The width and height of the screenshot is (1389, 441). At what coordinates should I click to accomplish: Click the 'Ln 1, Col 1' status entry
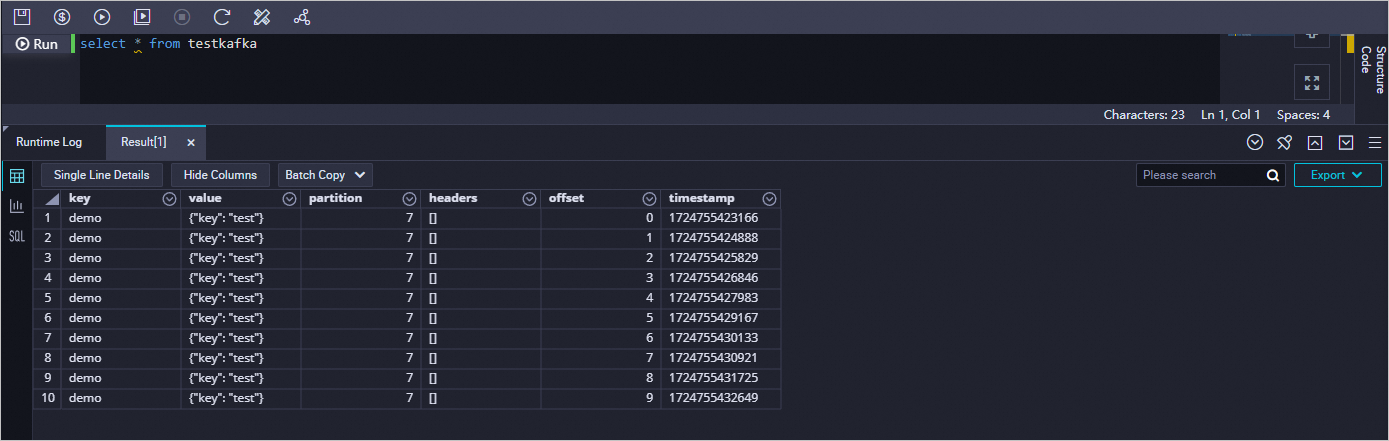[x=1231, y=115]
